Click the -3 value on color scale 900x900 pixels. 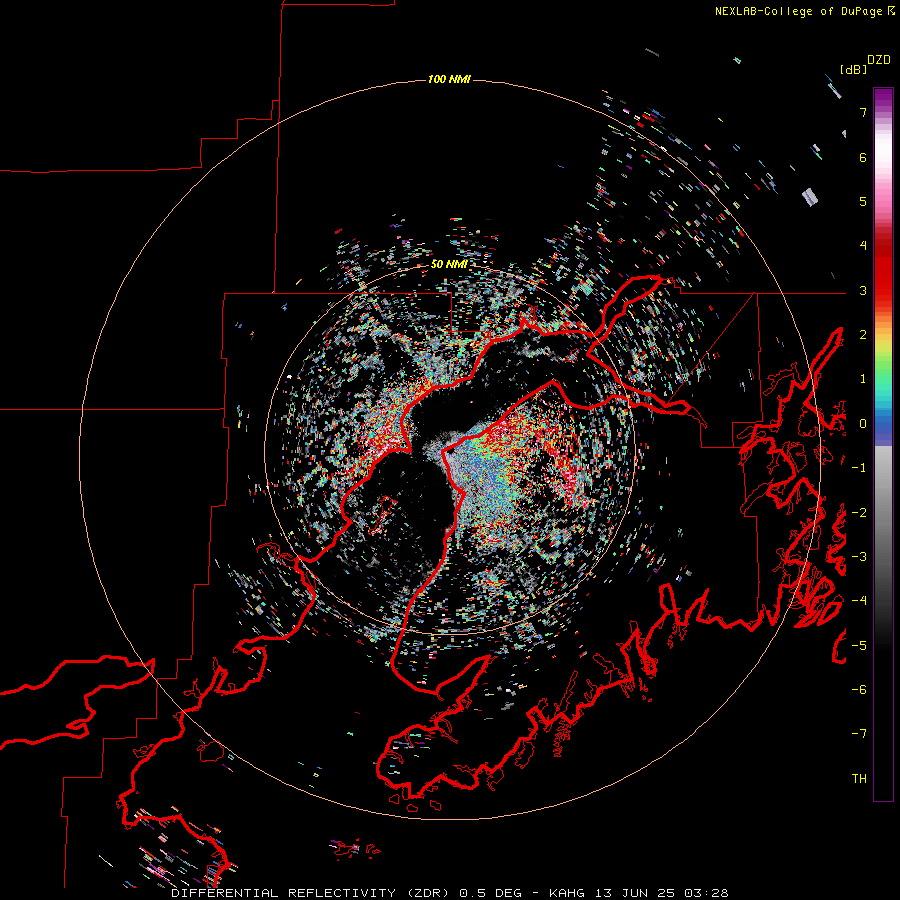pos(859,557)
